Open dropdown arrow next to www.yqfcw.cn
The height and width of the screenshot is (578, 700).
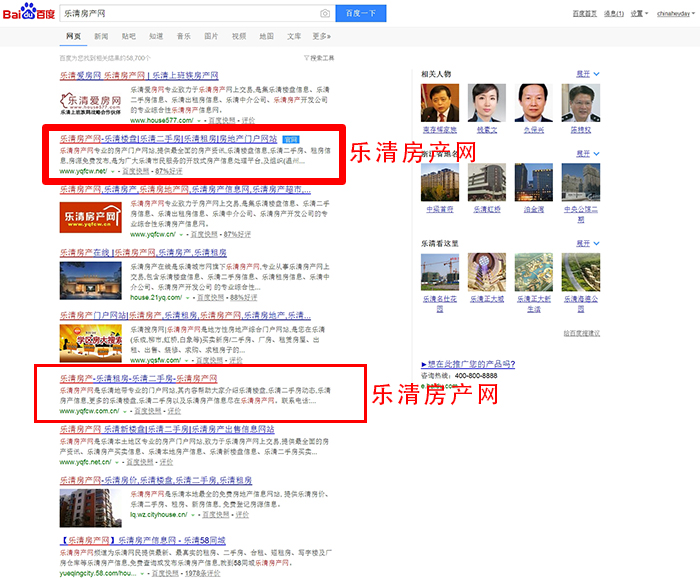click(x=181, y=235)
